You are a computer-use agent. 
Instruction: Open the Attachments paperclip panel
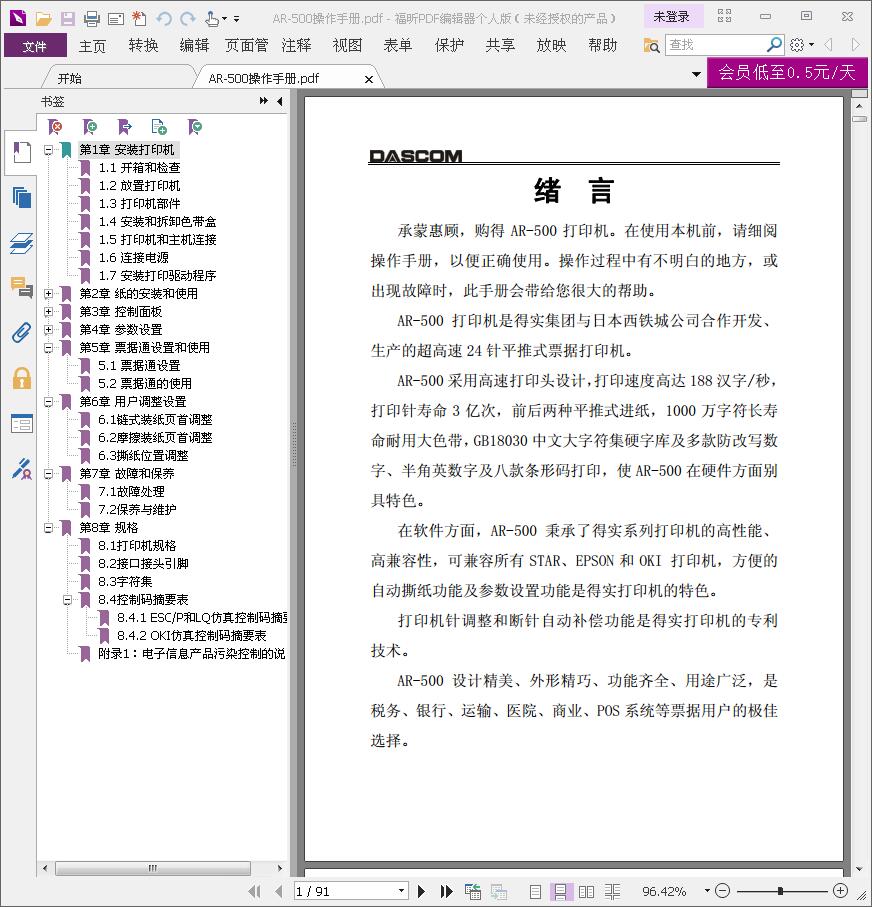coord(22,333)
